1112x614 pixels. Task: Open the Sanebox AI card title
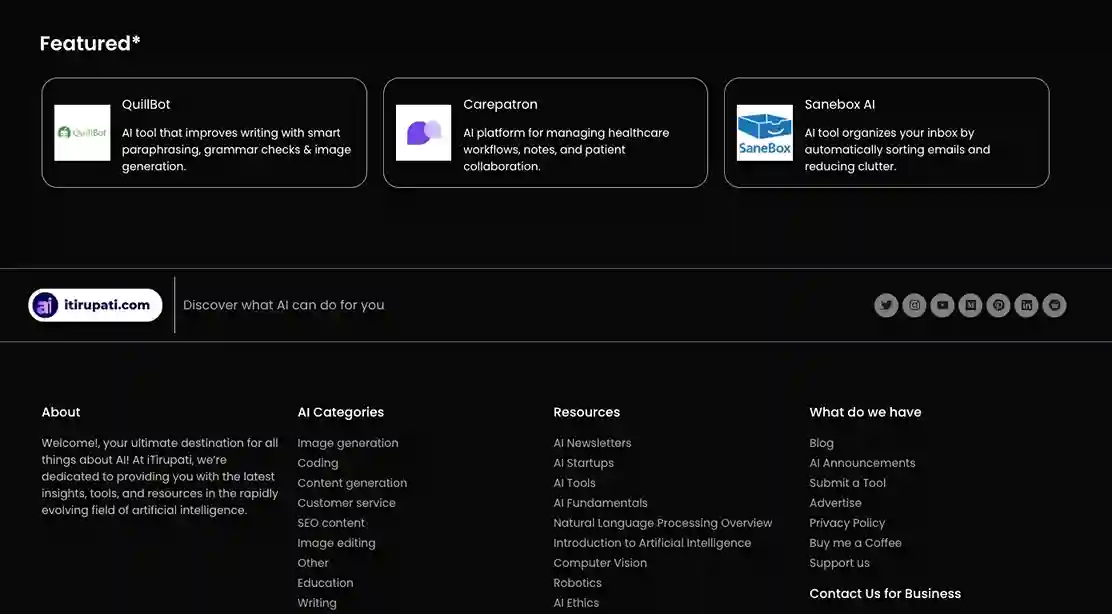[839, 104]
